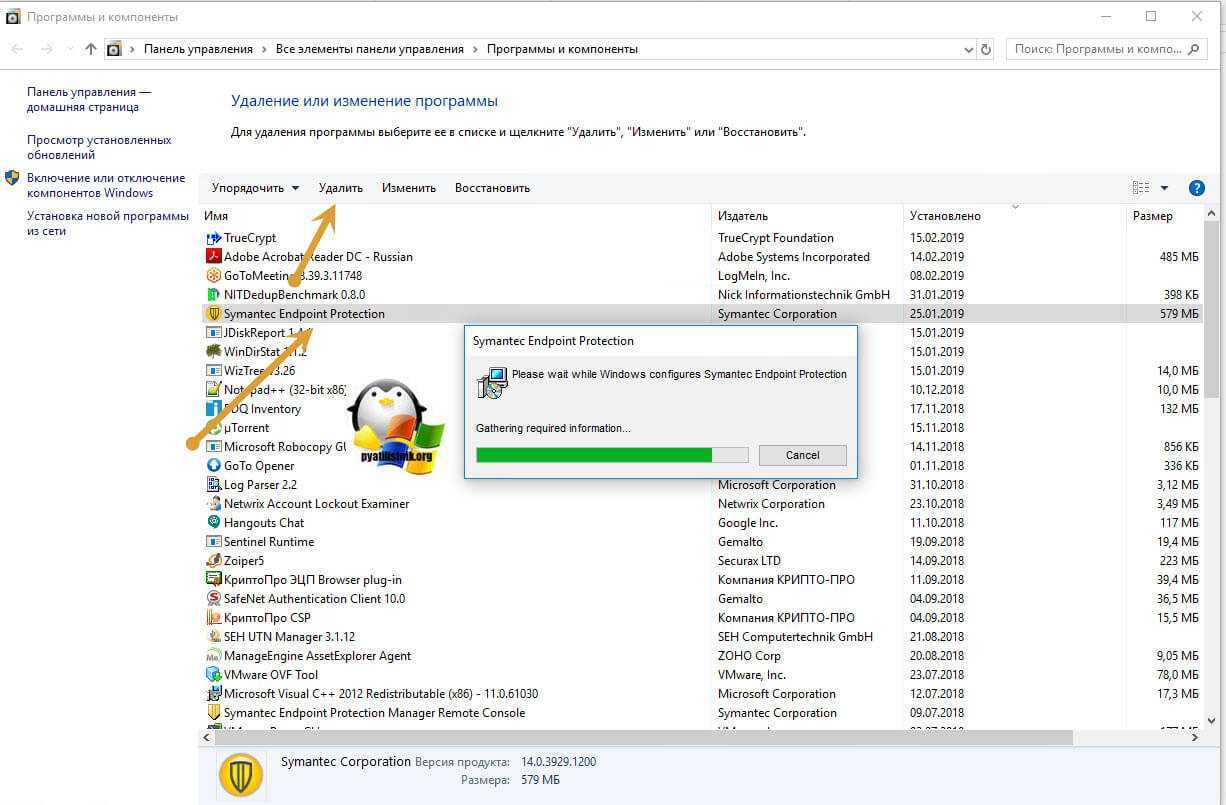Click the refresh button in address bar
The image size is (1226, 805).
tap(986, 49)
